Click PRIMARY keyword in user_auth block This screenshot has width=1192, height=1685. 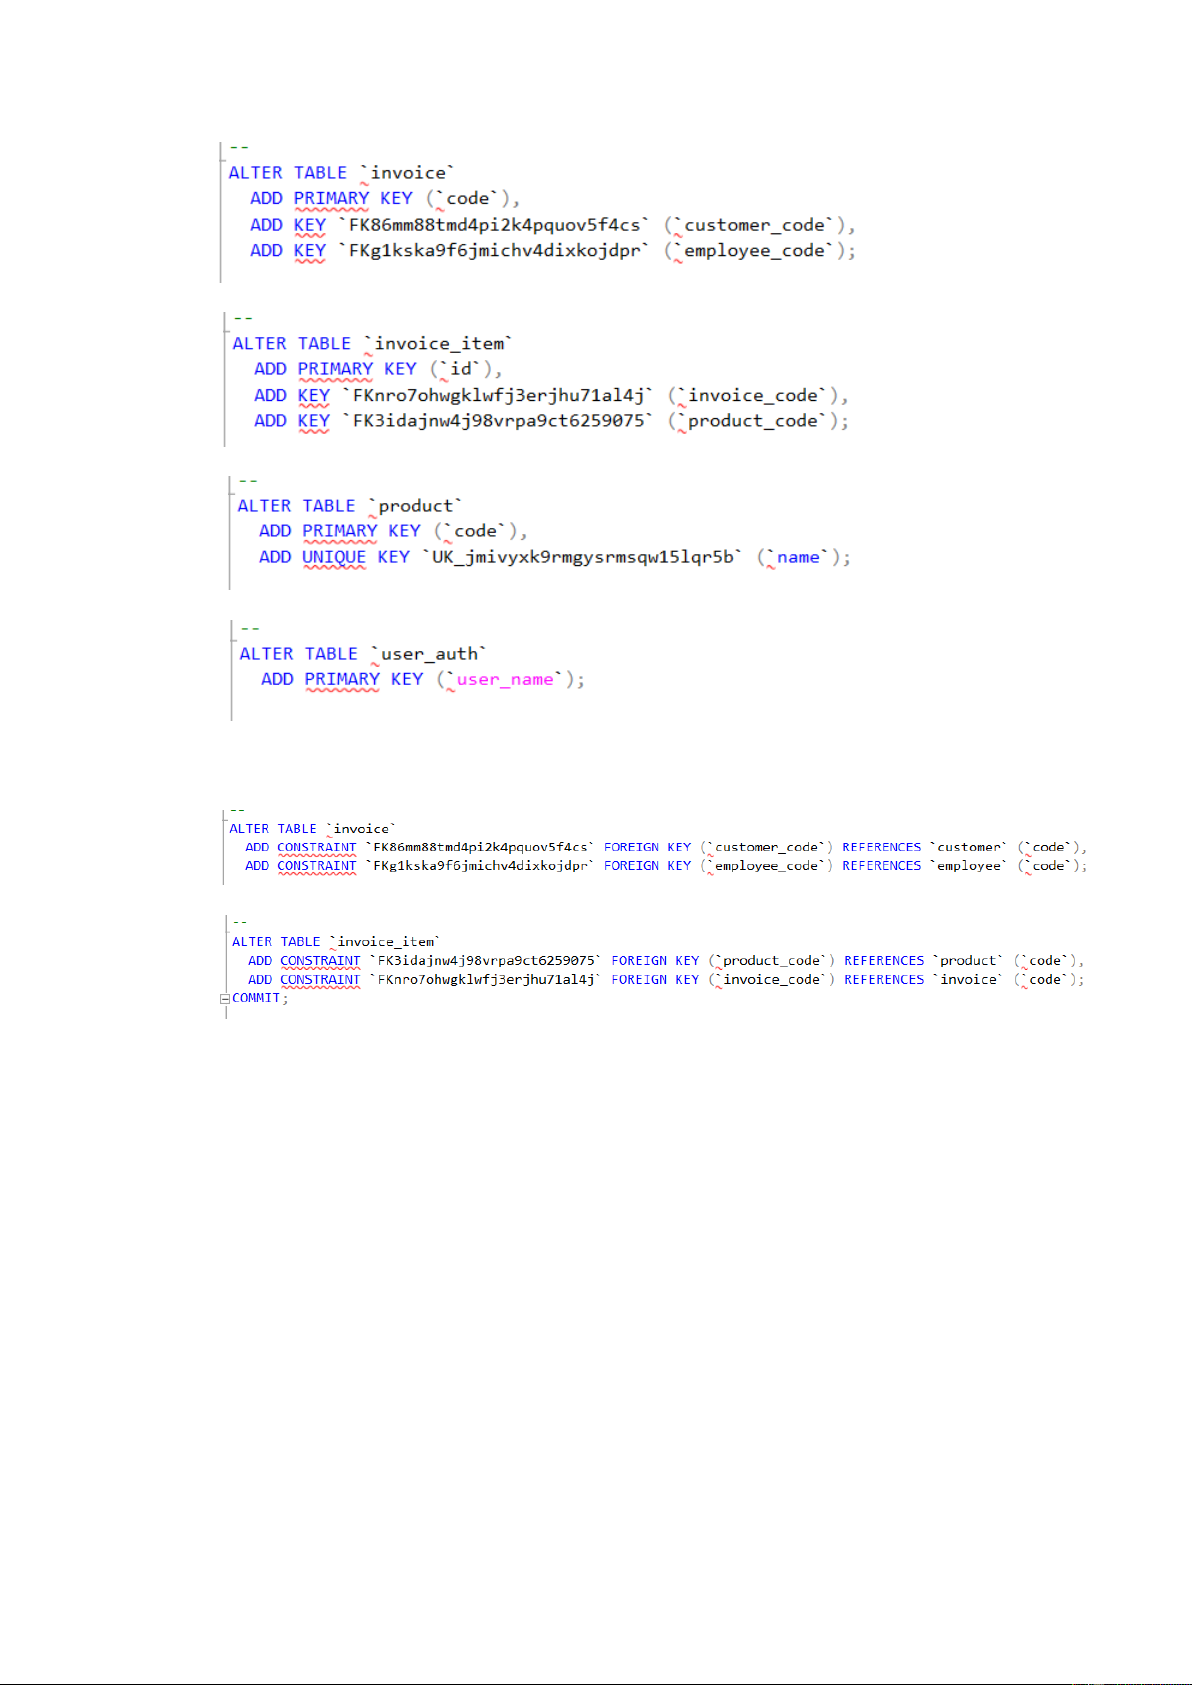342,680
